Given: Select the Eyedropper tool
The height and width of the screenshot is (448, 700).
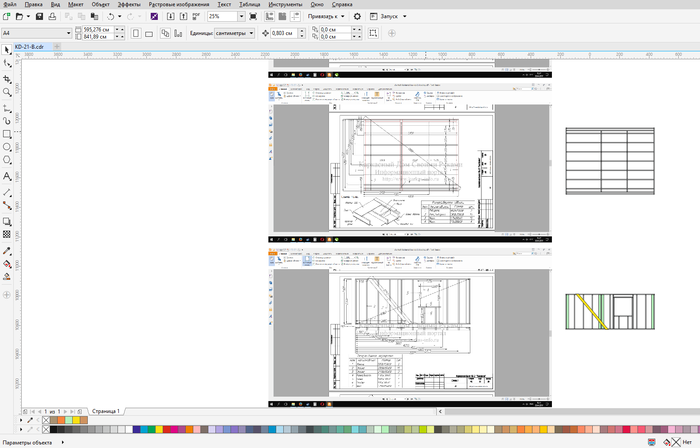Looking at the screenshot, I should tap(7, 250).
